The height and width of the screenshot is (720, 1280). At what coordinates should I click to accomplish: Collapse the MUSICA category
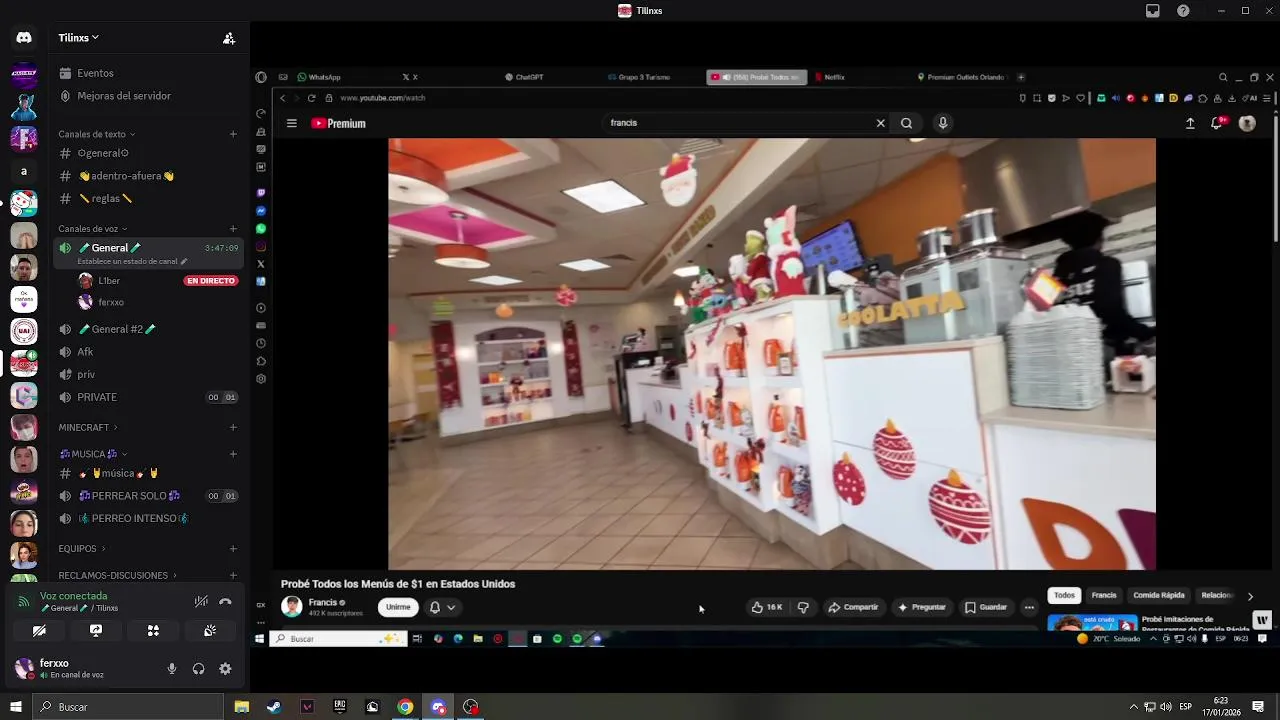(93, 454)
